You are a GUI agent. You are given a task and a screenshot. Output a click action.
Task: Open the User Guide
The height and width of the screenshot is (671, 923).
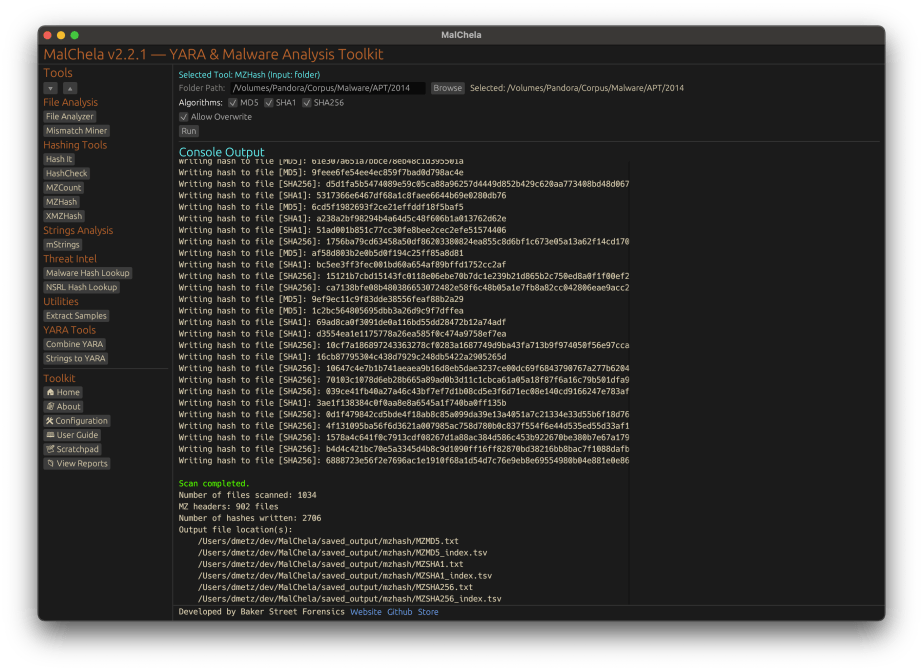(72, 435)
